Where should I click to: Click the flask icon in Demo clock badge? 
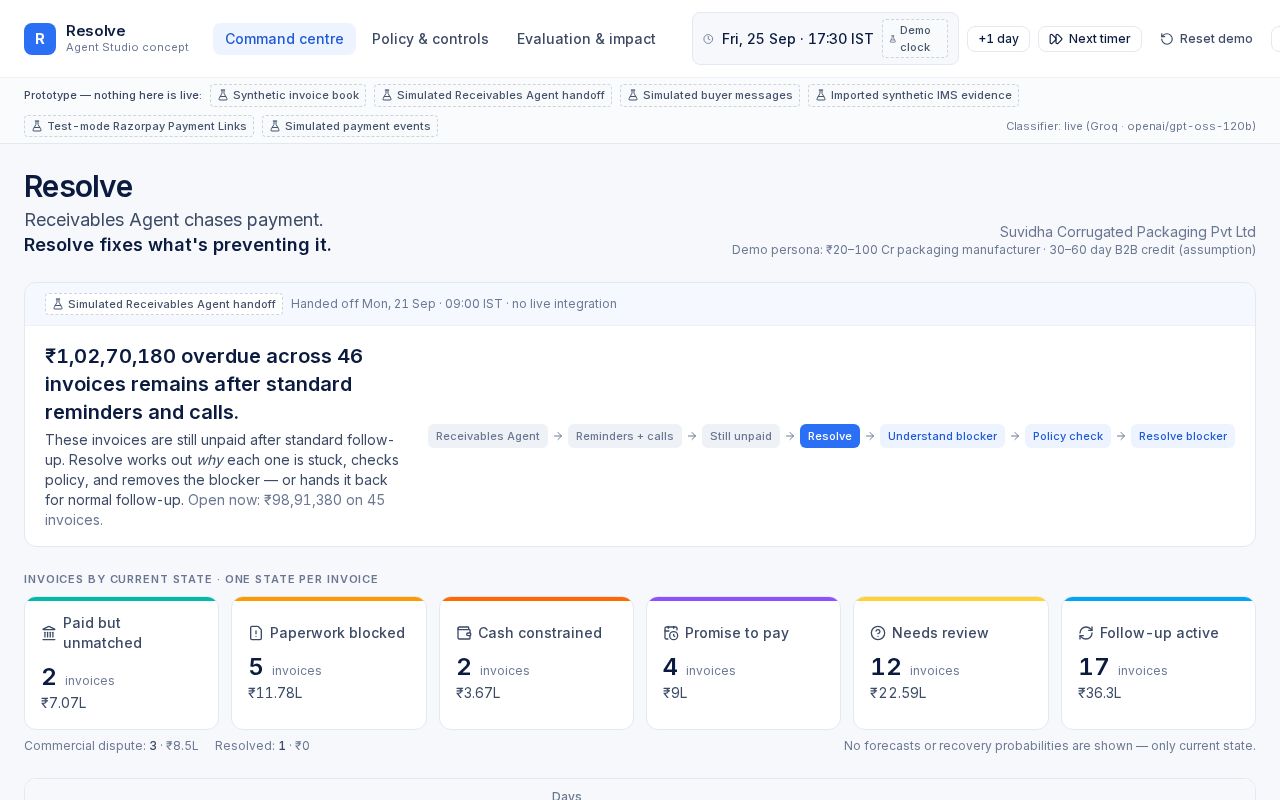click(893, 39)
